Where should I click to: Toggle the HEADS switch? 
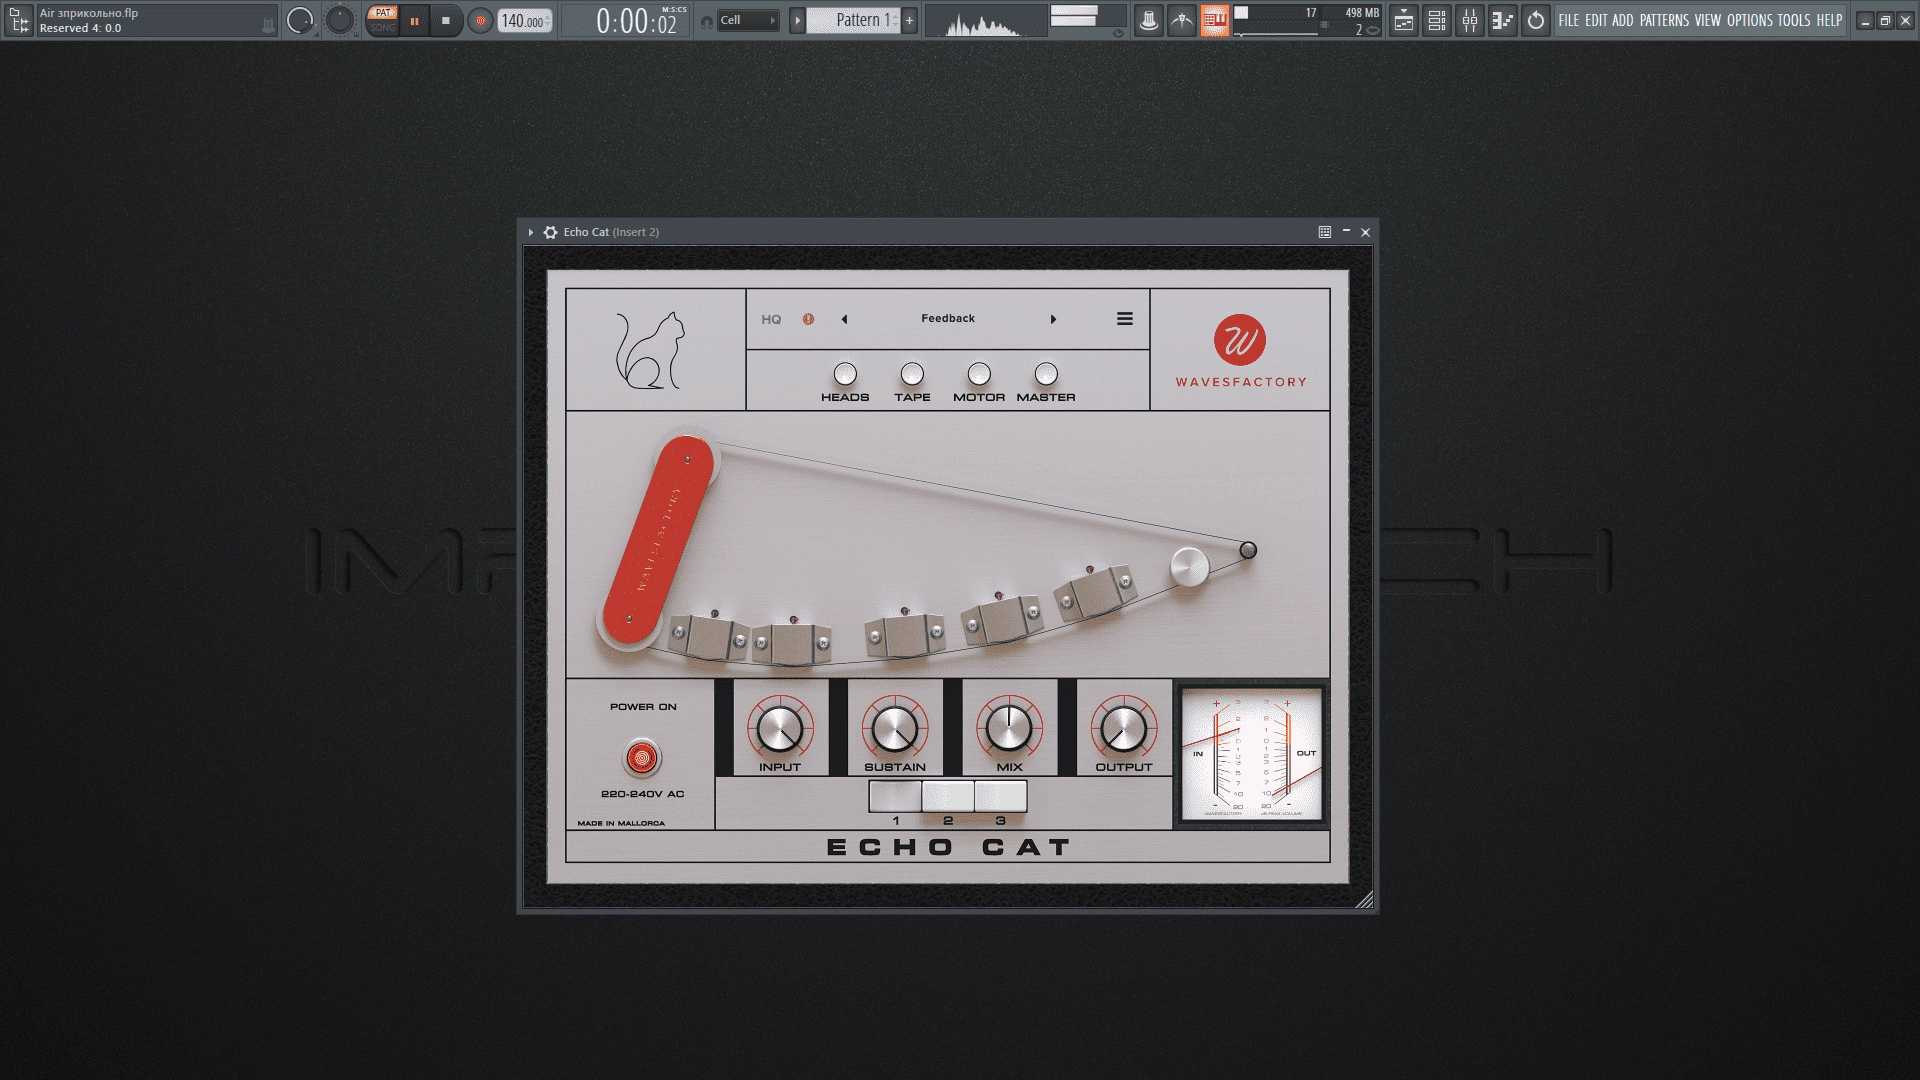[845, 374]
